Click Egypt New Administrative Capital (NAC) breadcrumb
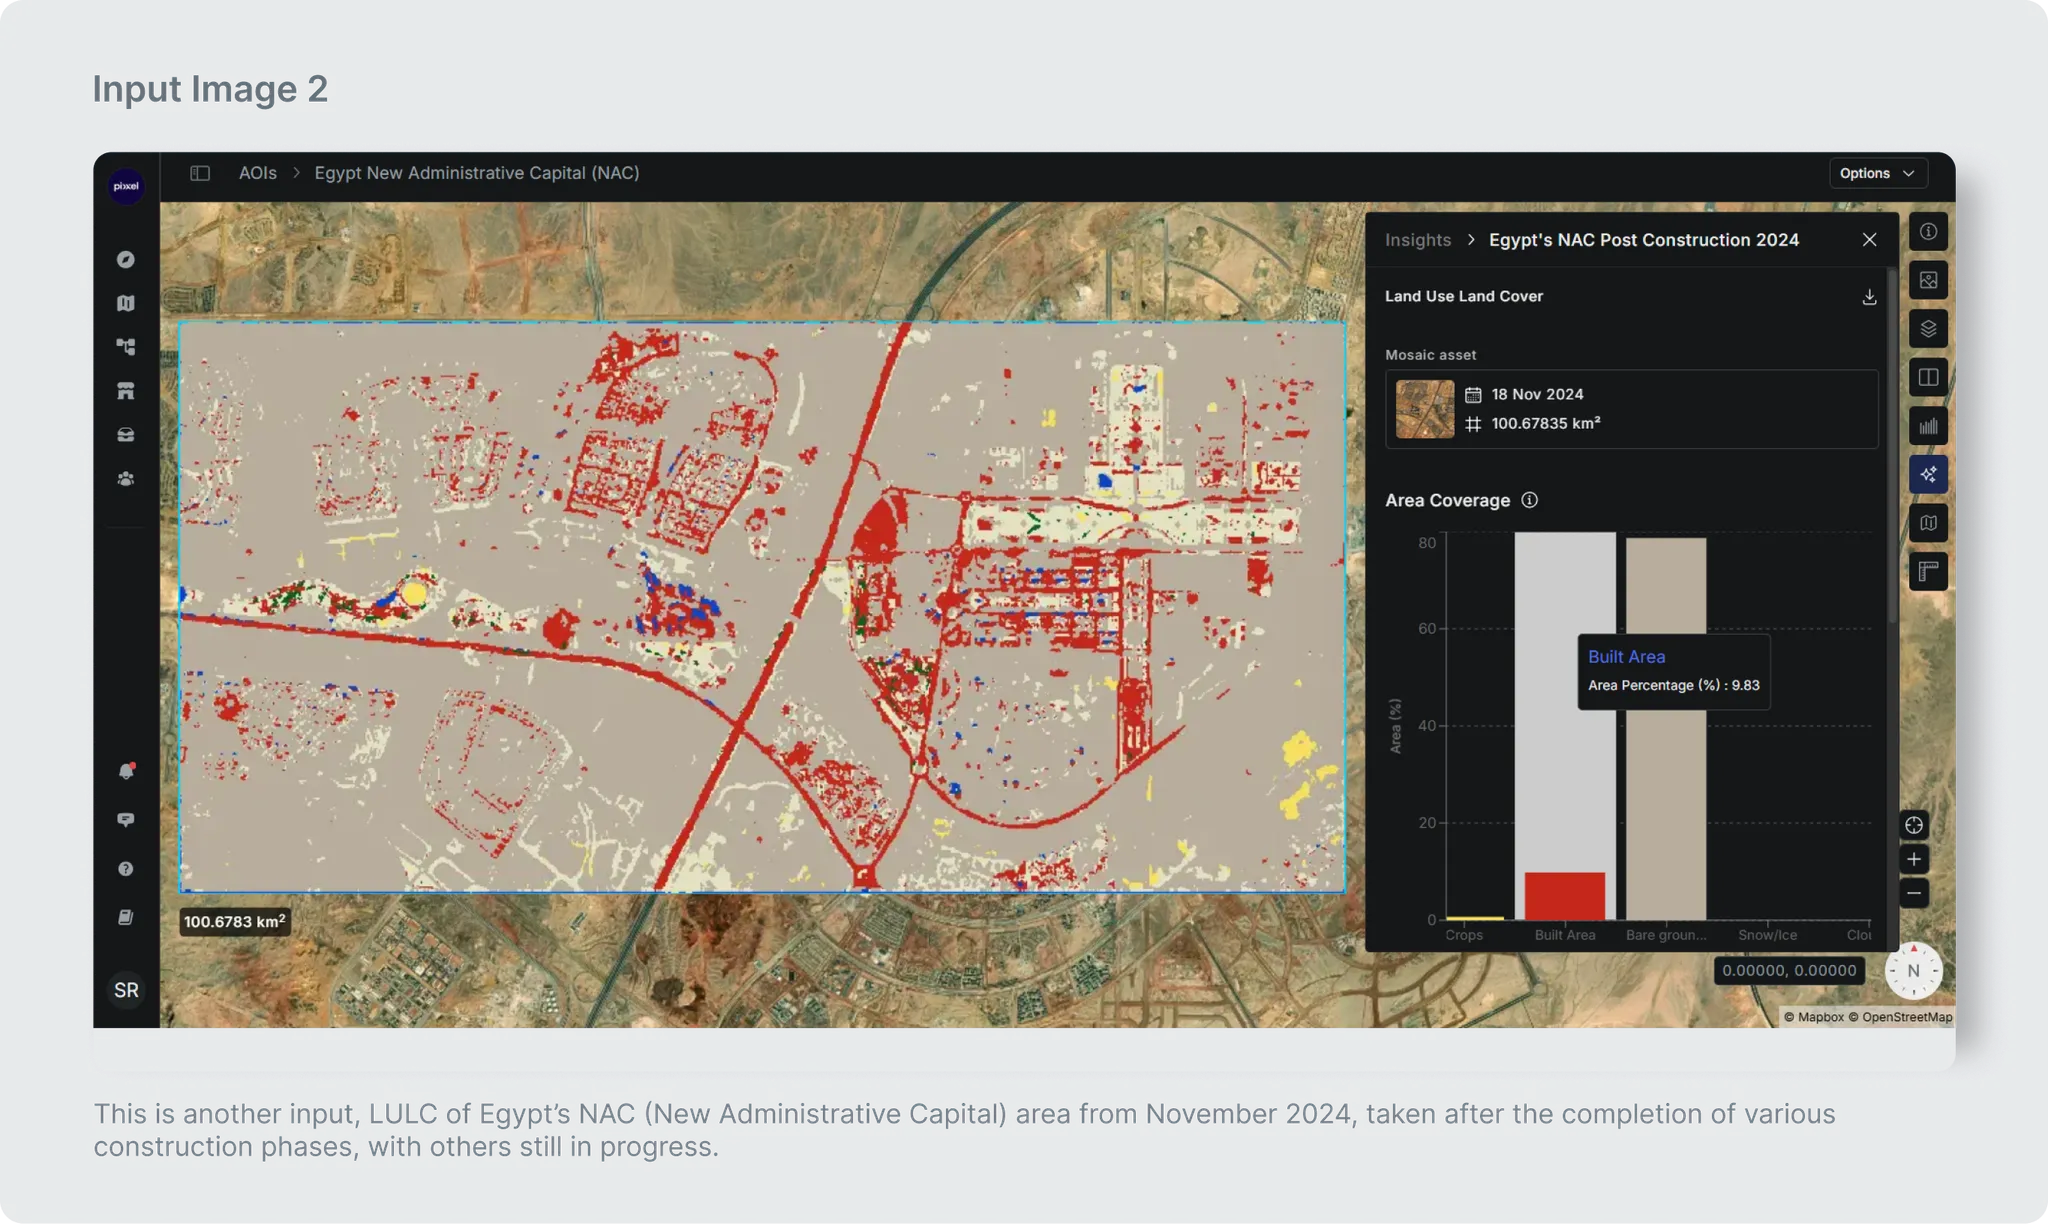This screenshot has width=2048, height=1224. tap(477, 173)
